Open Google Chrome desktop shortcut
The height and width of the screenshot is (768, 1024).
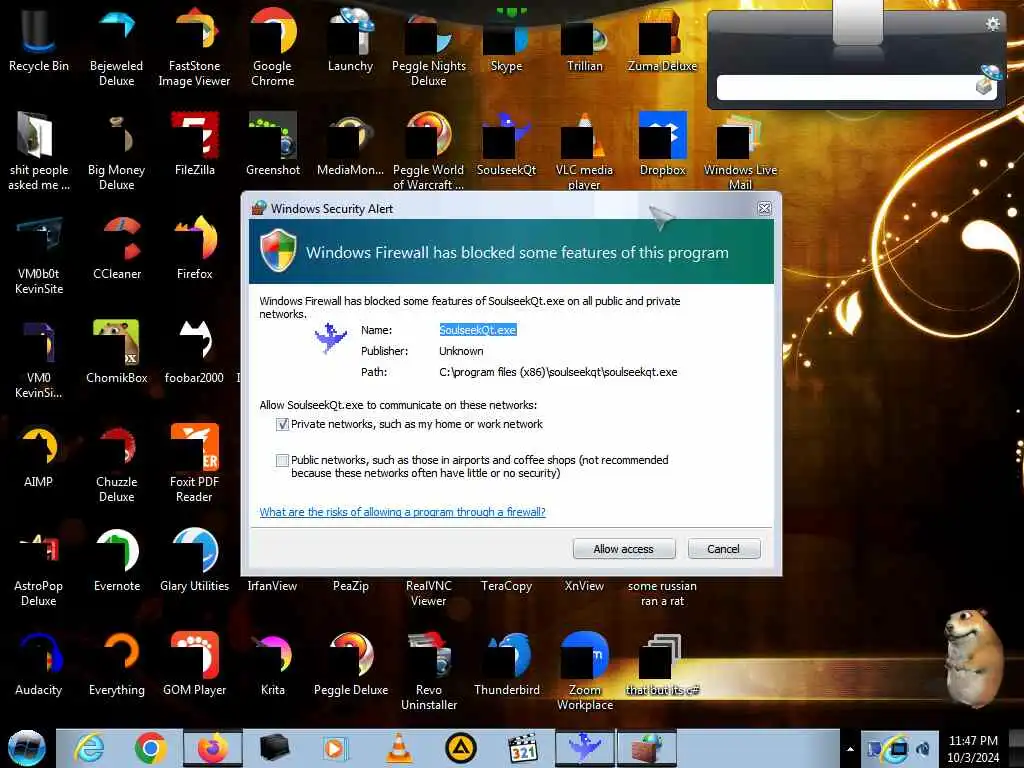coord(273,47)
